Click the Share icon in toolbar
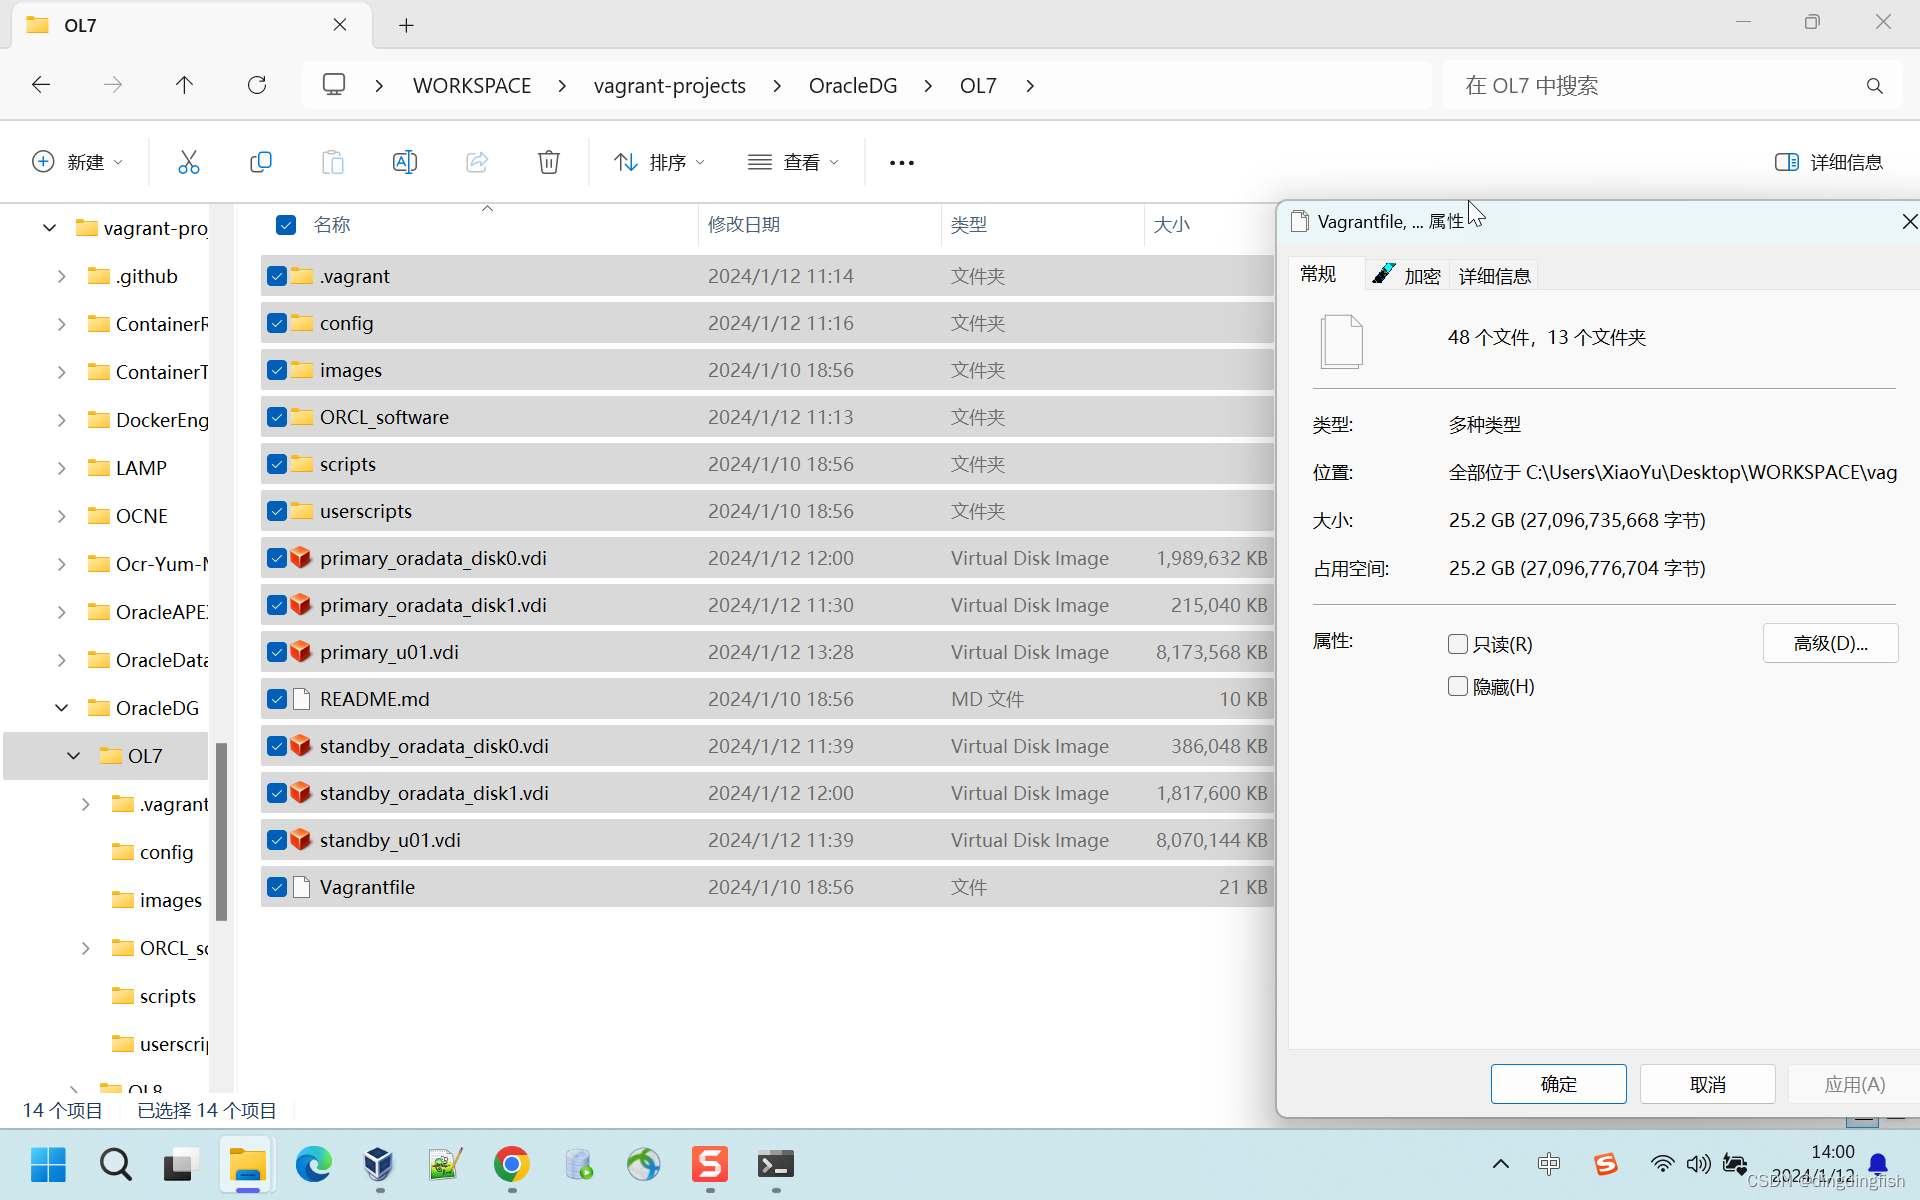 477,162
